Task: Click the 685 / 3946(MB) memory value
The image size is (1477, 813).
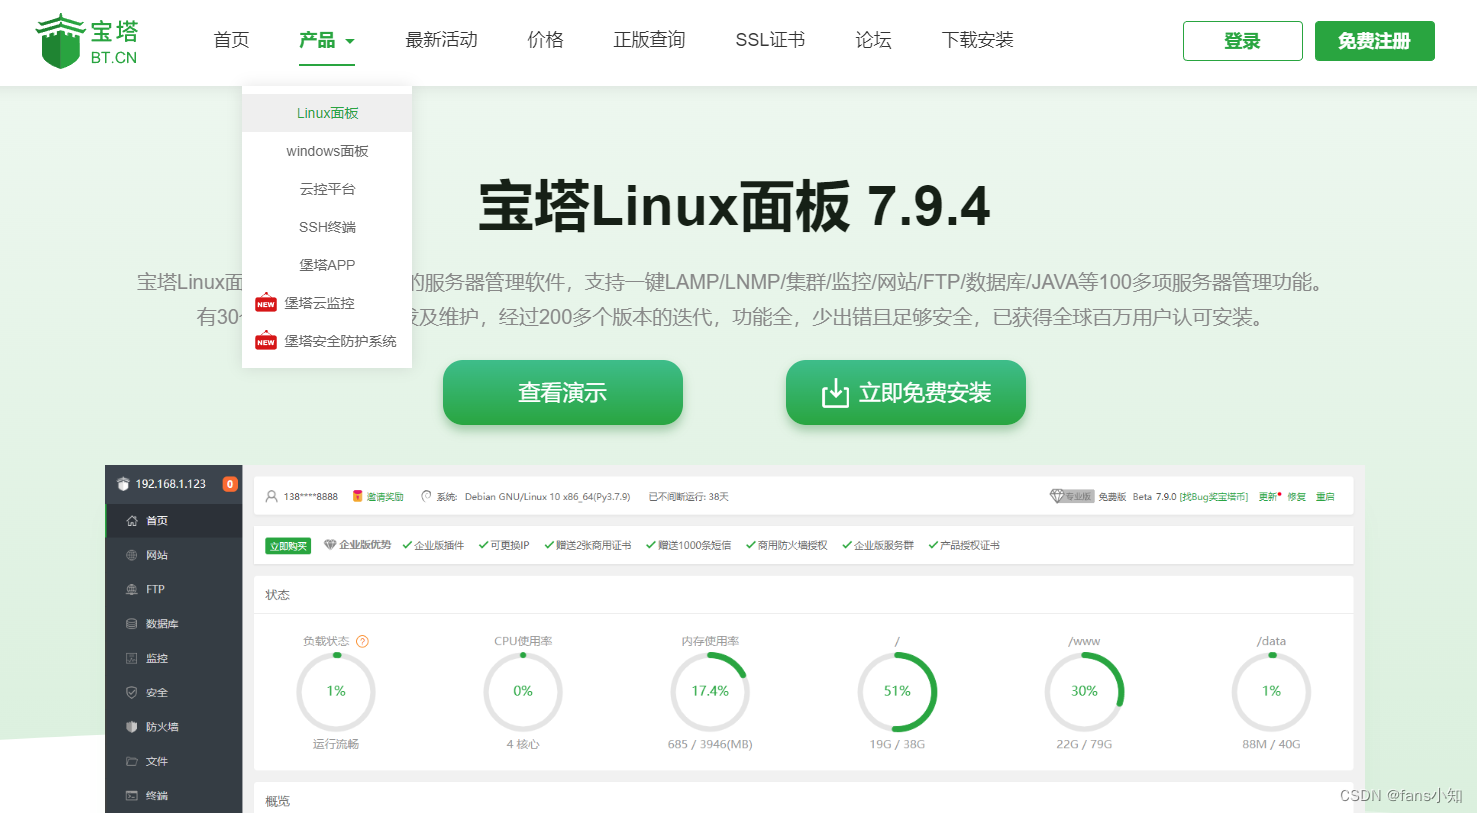Action: pyautogui.click(x=710, y=745)
